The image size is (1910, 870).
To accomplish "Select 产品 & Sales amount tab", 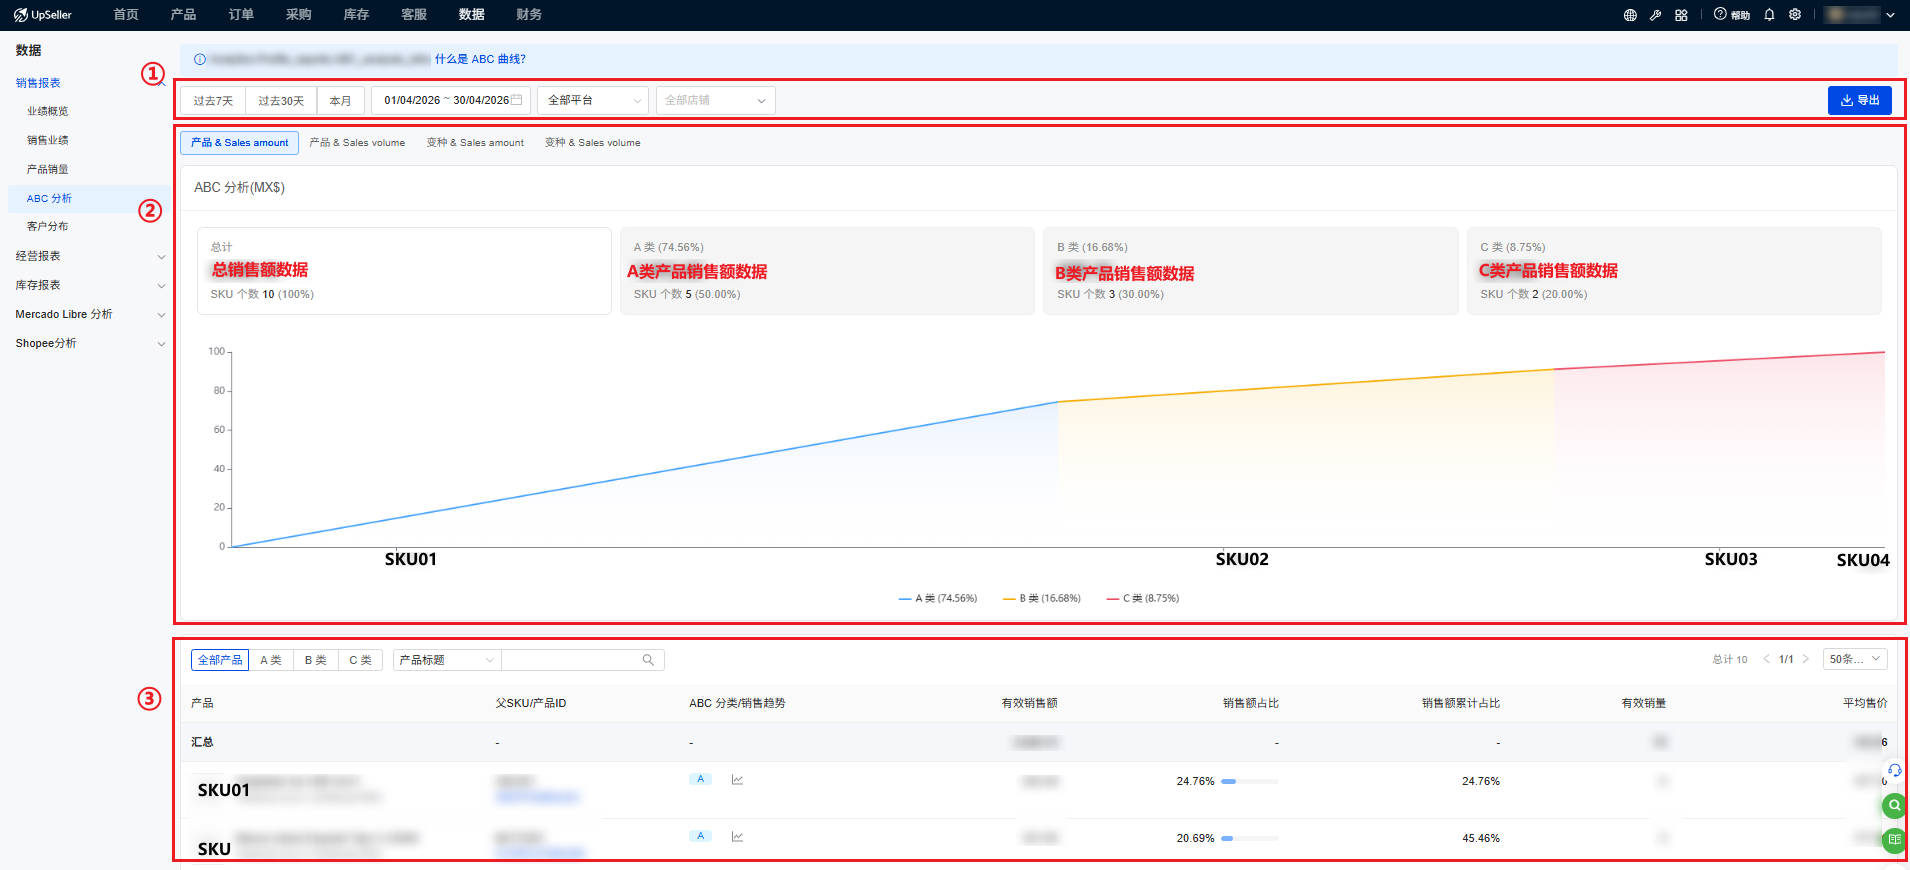I will 240,143.
